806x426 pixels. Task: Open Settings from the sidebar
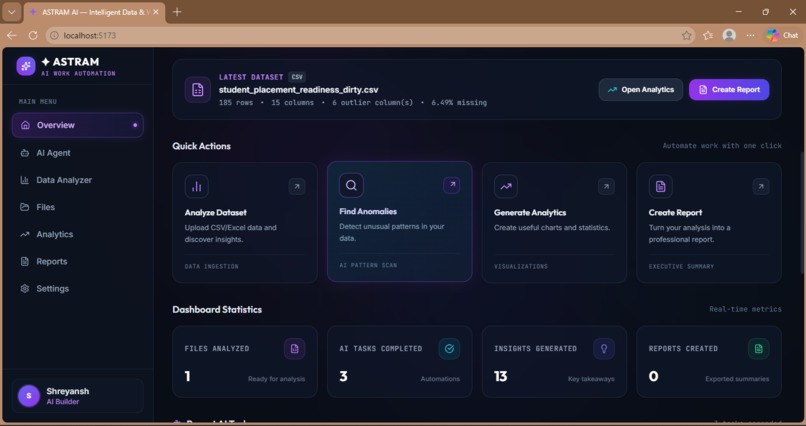[78, 289]
